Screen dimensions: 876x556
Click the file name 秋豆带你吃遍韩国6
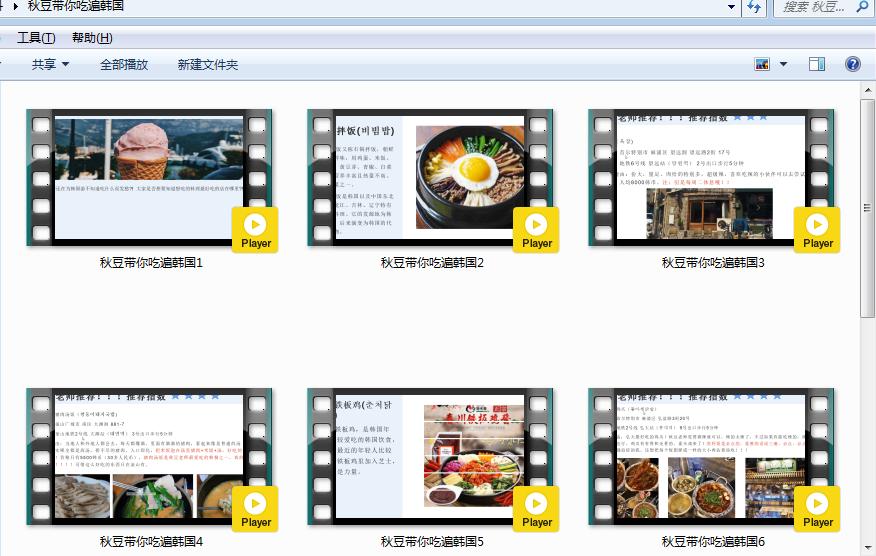tap(713, 541)
